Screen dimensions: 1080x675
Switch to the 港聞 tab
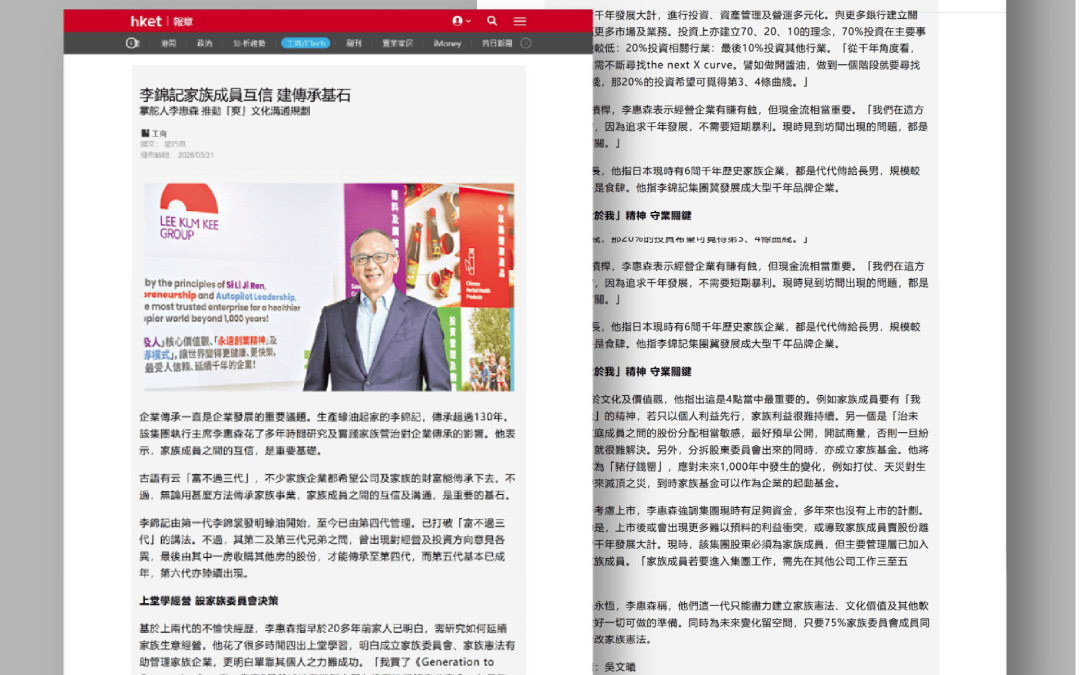coord(169,43)
